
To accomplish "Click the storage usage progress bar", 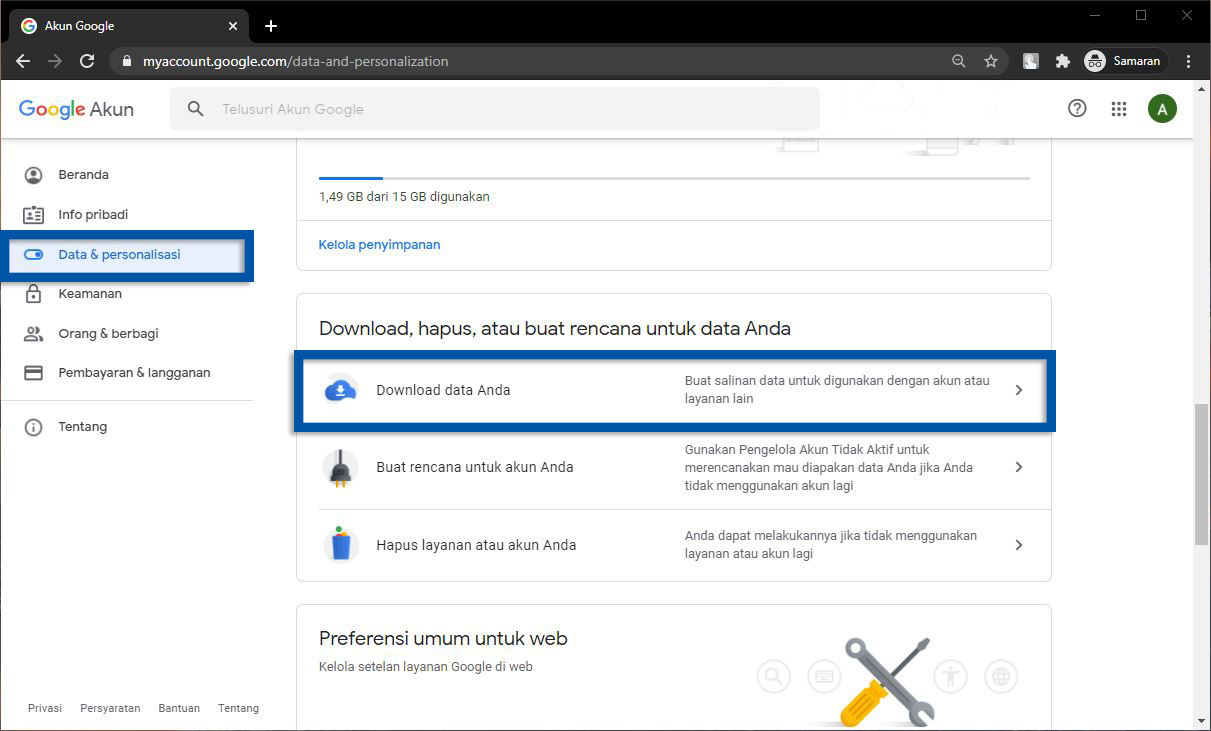I will [673, 178].
